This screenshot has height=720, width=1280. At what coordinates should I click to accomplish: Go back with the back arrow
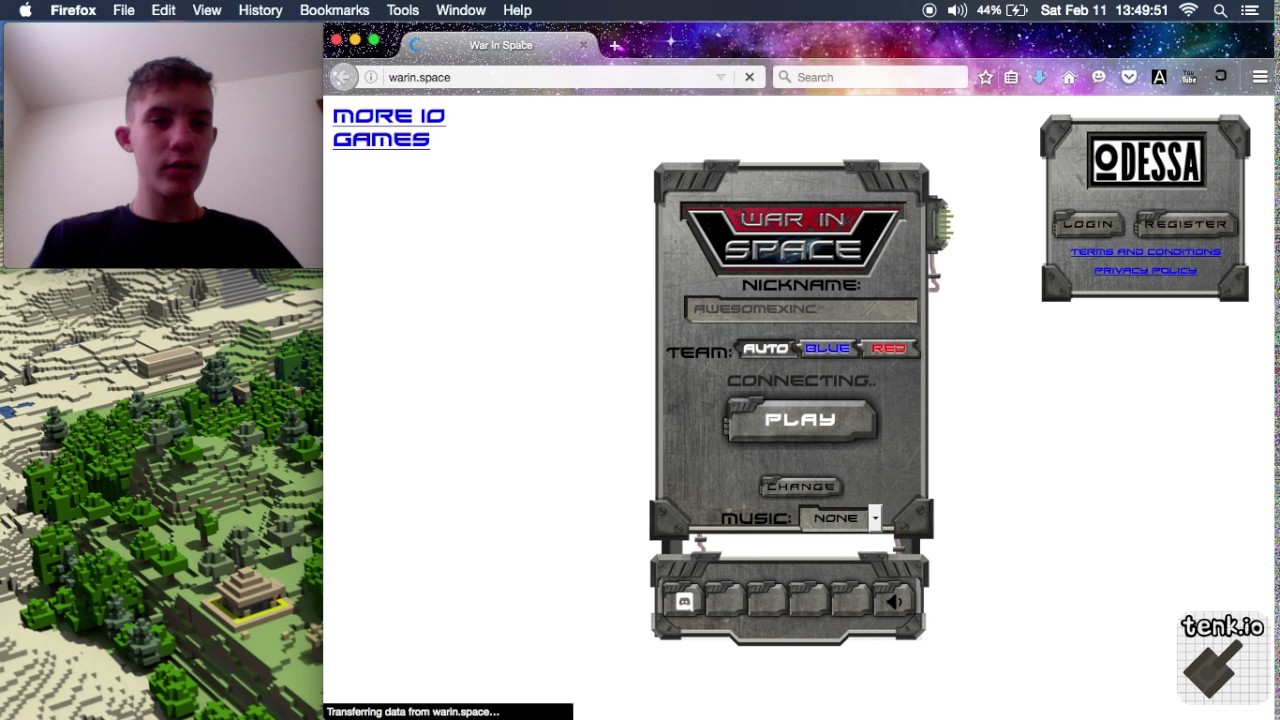[x=342, y=77]
